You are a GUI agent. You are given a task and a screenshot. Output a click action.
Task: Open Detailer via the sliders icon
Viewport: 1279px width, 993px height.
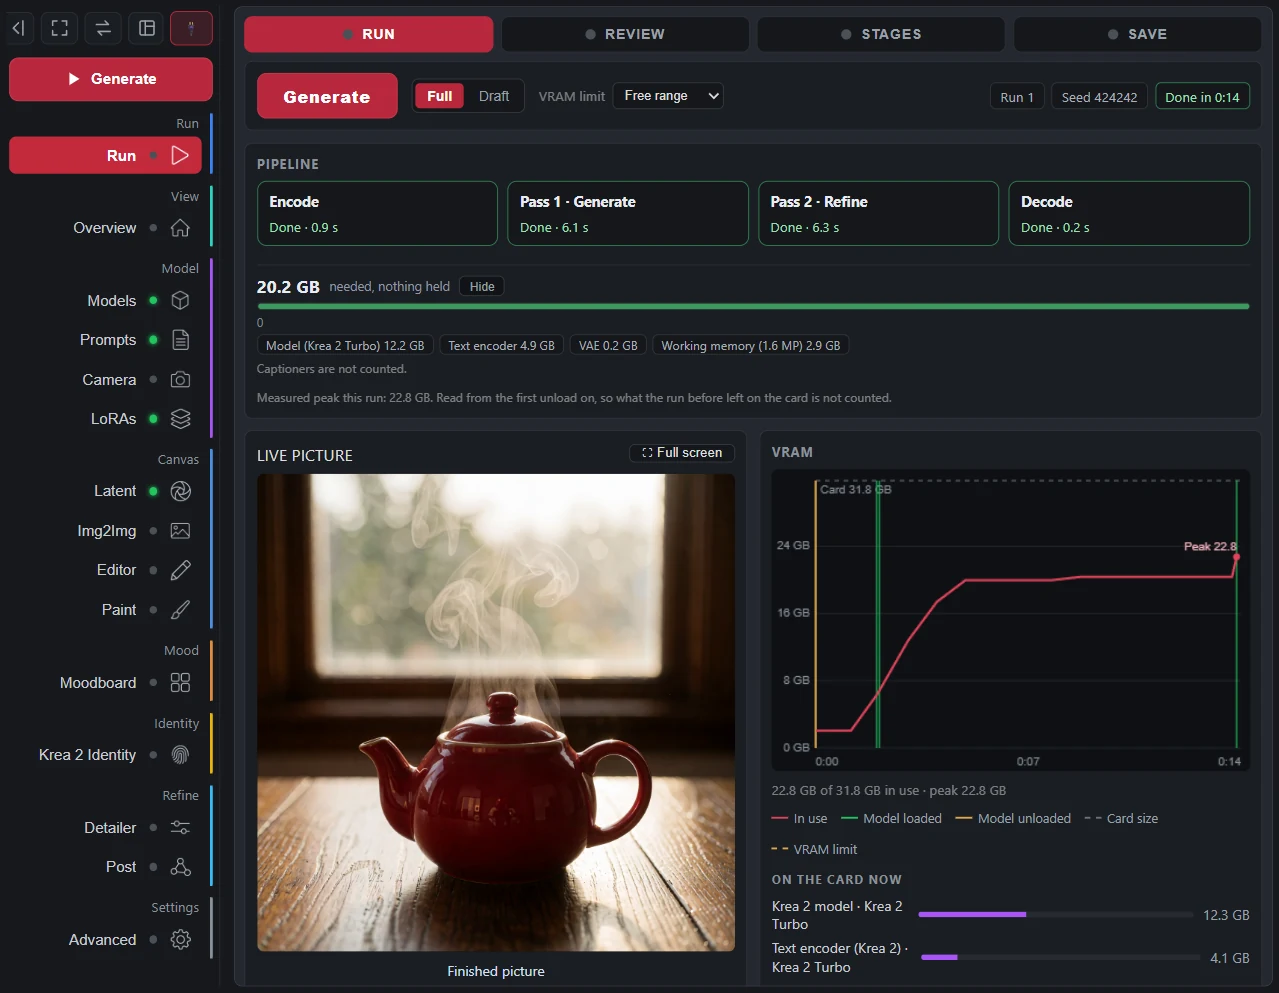click(x=180, y=828)
